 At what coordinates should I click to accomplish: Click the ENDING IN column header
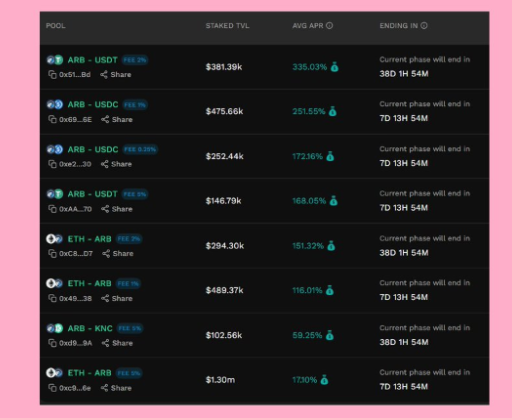click(399, 26)
